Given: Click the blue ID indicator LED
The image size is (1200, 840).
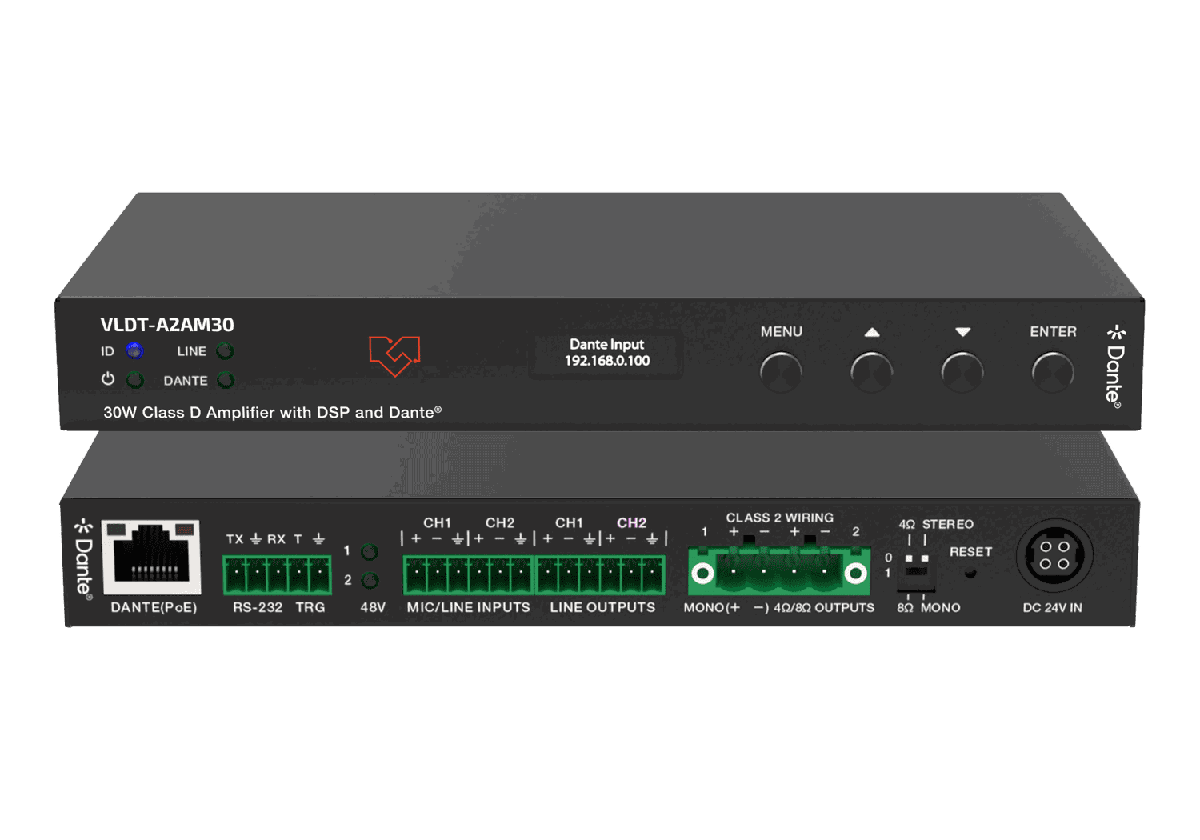Looking at the screenshot, I should (x=135, y=351).
